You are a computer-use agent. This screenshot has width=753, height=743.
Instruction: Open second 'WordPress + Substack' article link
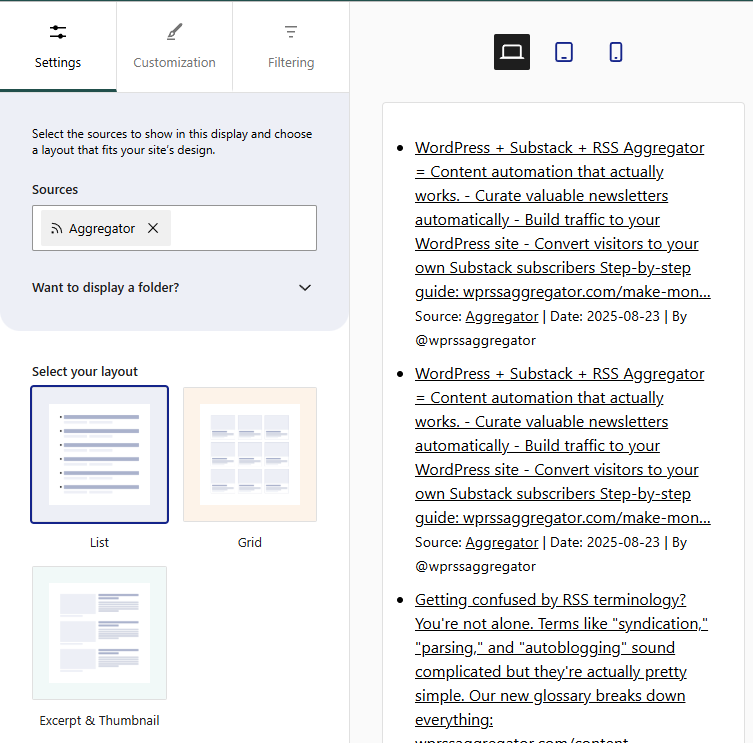[x=562, y=446]
